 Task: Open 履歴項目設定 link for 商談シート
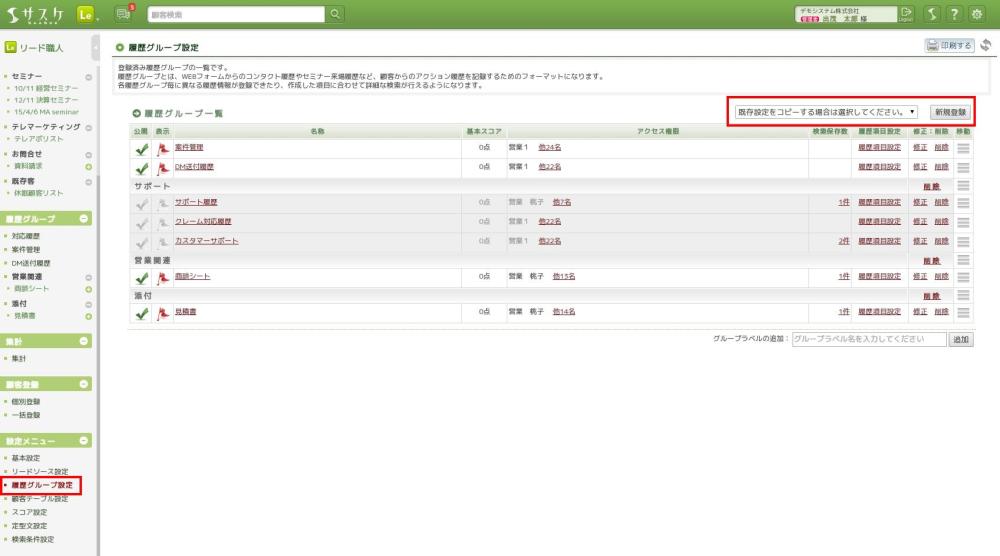pyautogui.click(x=879, y=276)
